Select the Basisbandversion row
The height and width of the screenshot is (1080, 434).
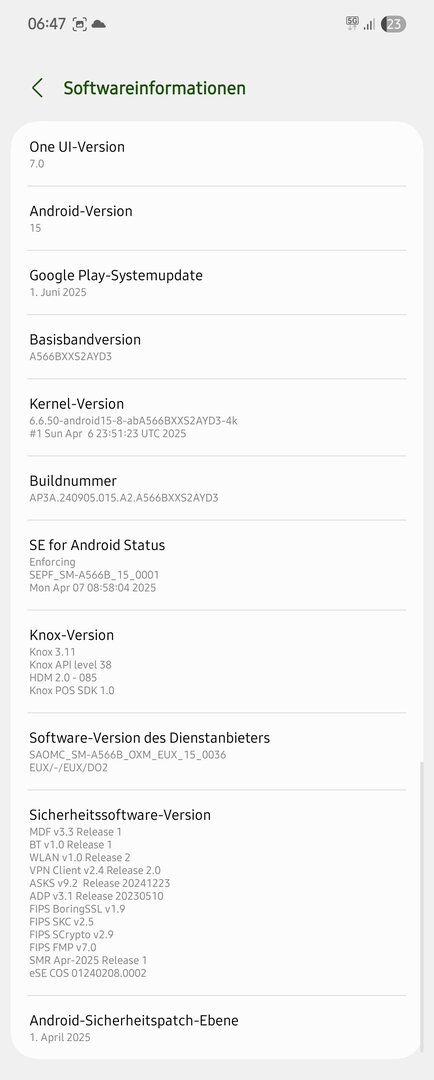tap(216, 346)
